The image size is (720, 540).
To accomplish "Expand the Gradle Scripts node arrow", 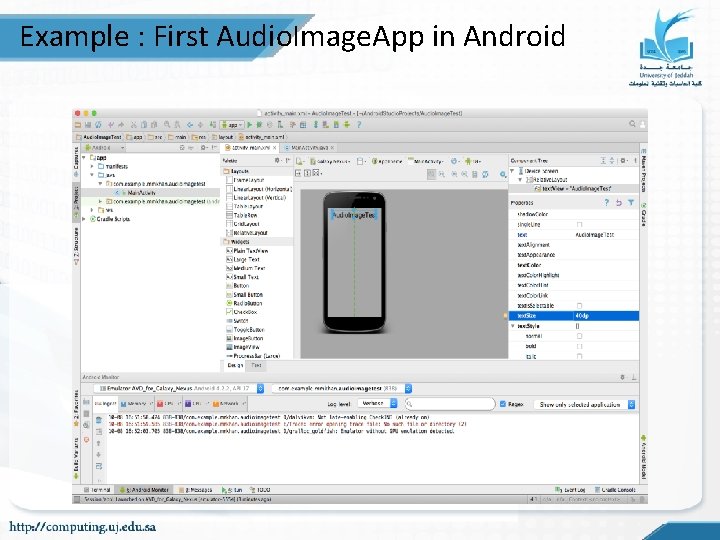I will point(84,219).
